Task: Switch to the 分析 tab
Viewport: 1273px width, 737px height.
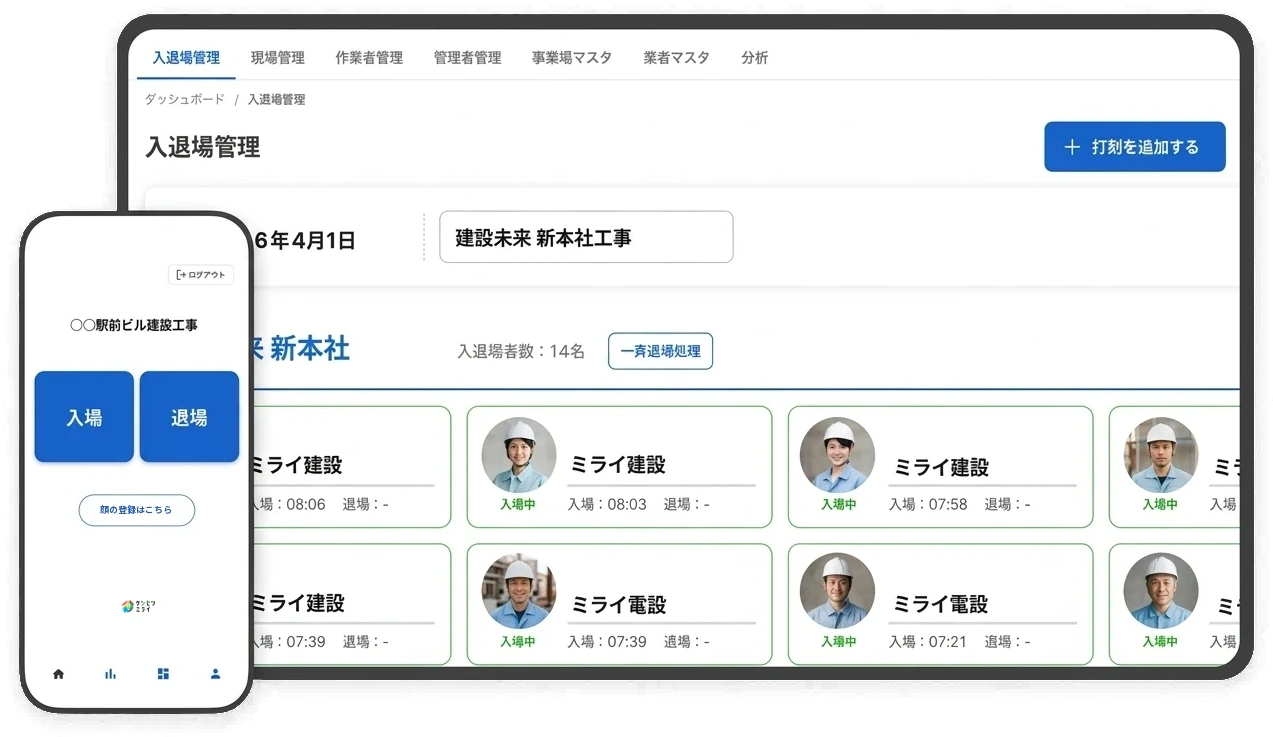Action: pos(755,58)
